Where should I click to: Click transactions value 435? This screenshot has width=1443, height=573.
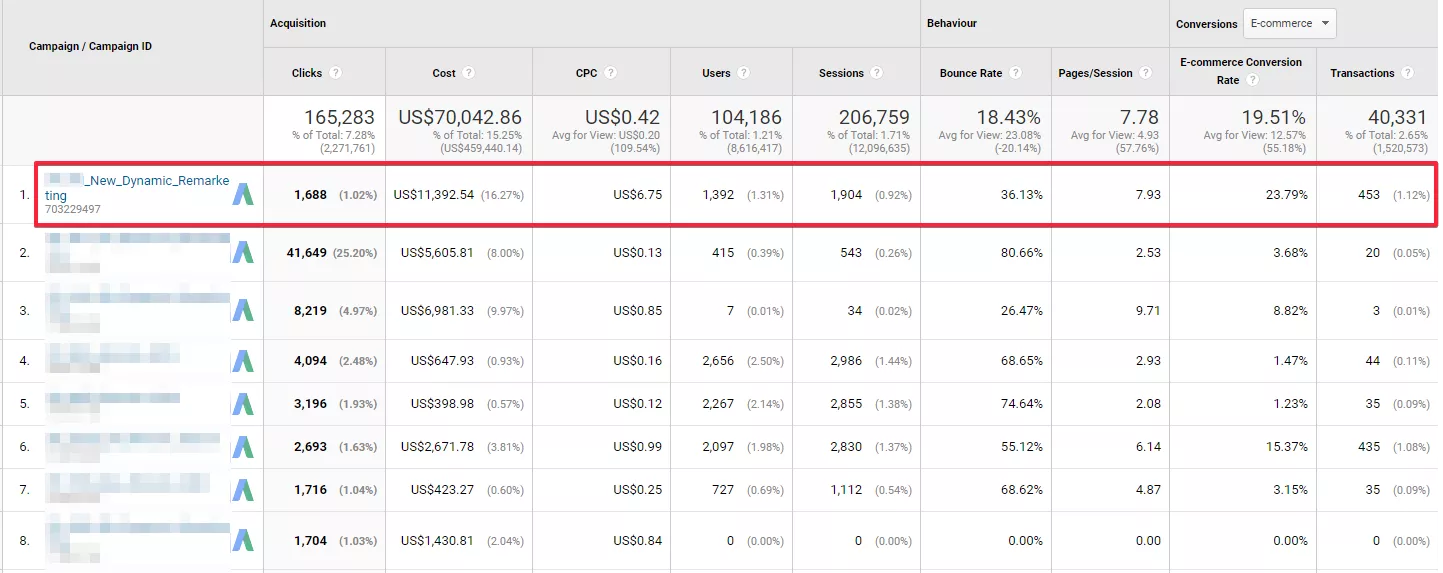pos(1369,447)
